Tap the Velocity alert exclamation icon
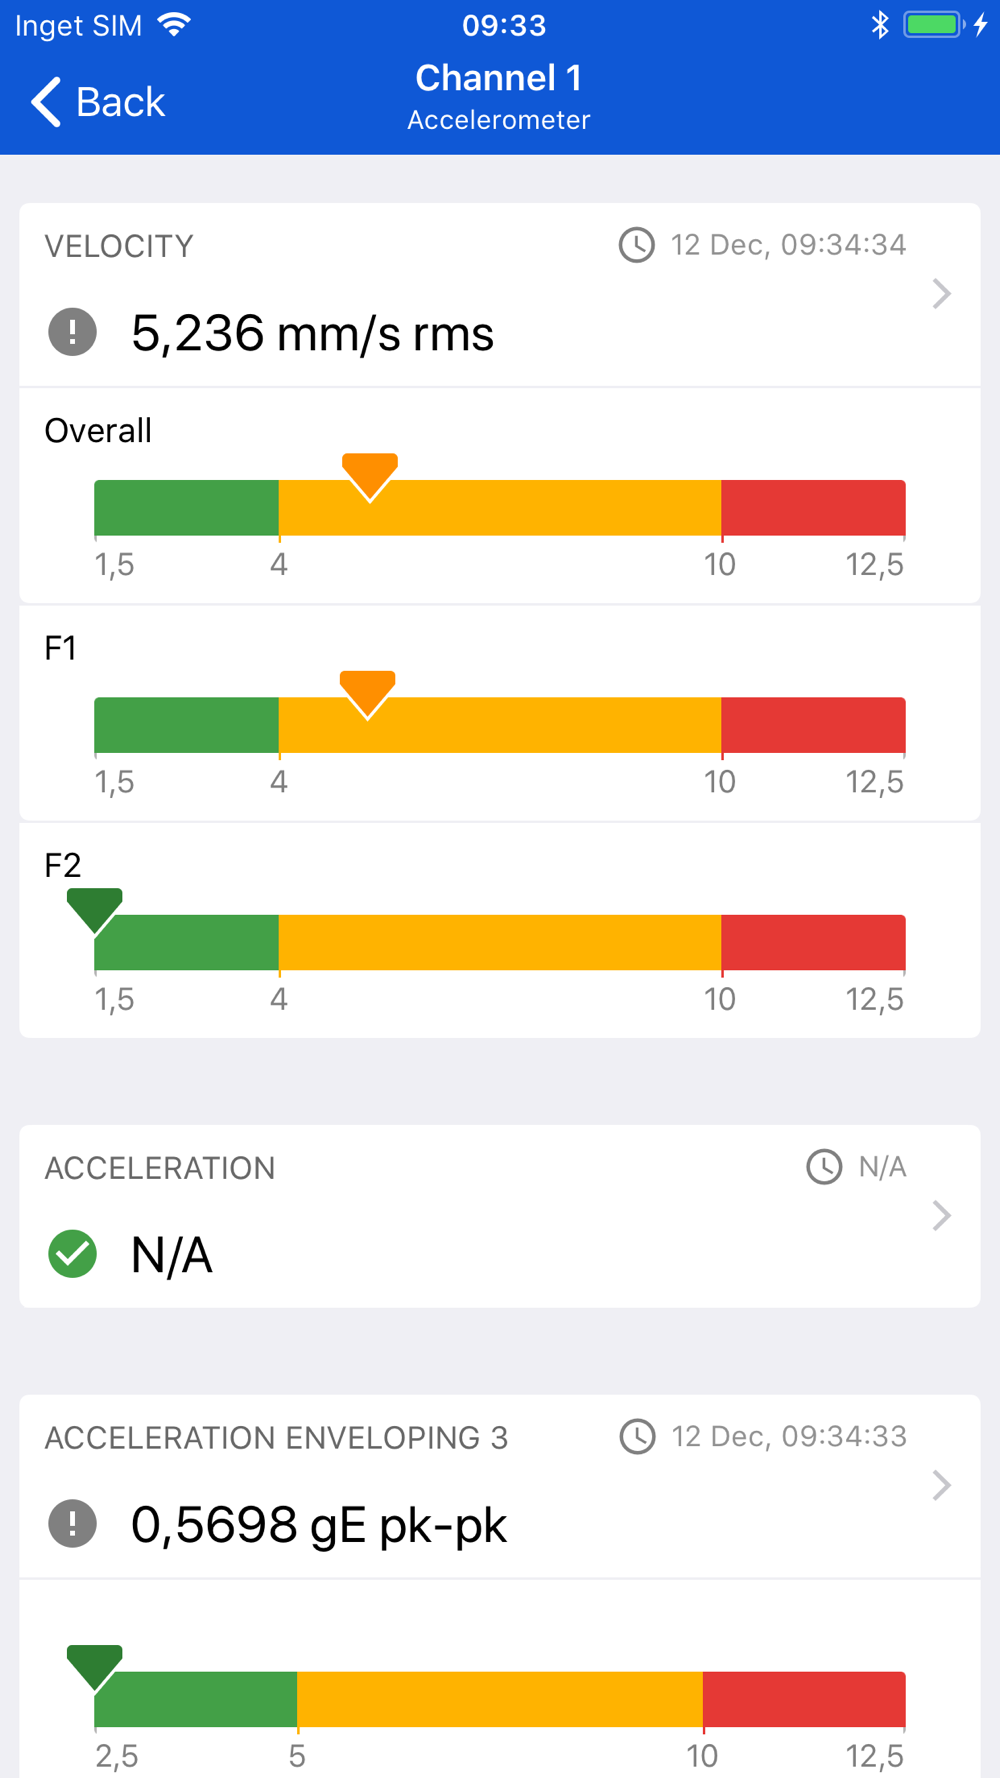Screen dimensions: 1000x1778 pyautogui.click(x=72, y=332)
